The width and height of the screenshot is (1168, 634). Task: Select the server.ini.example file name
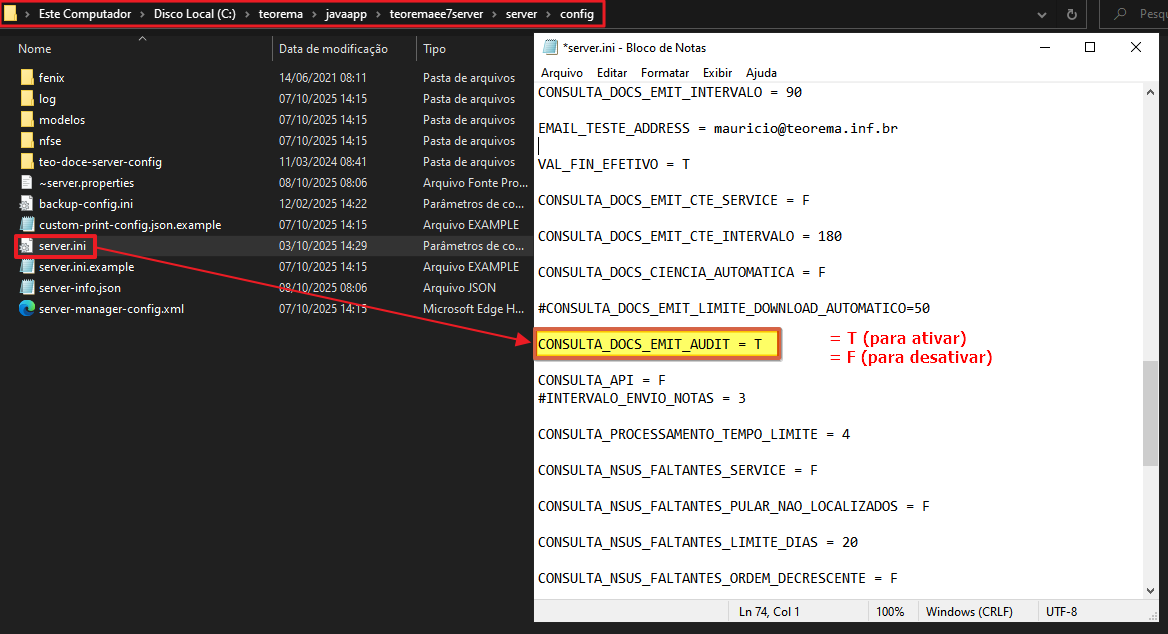86,267
